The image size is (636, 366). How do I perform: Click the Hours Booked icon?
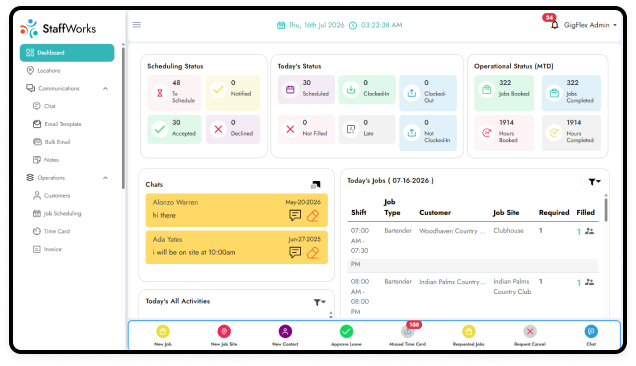click(x=486, y=133)
